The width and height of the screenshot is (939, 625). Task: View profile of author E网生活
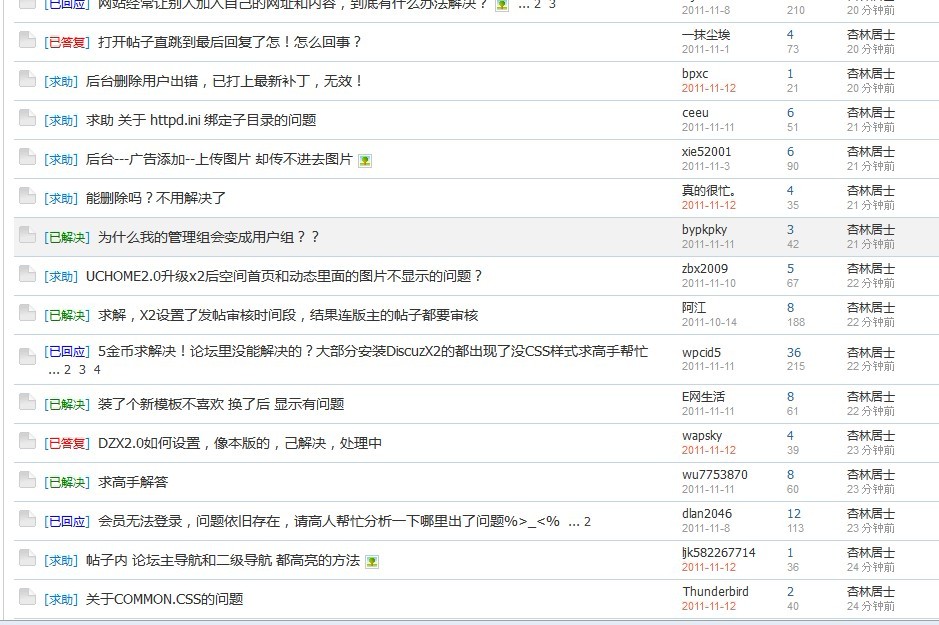(x=704, y=396)
